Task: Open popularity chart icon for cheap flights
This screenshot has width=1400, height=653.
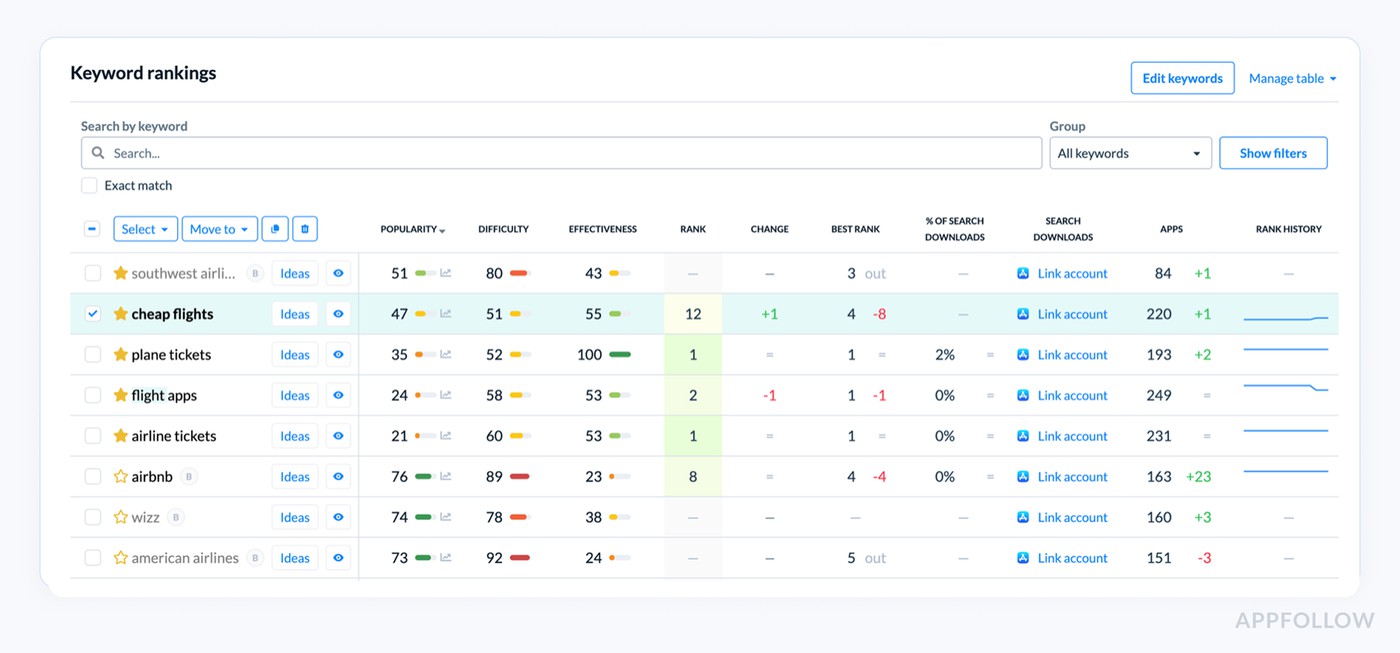Action: [446, 314]
